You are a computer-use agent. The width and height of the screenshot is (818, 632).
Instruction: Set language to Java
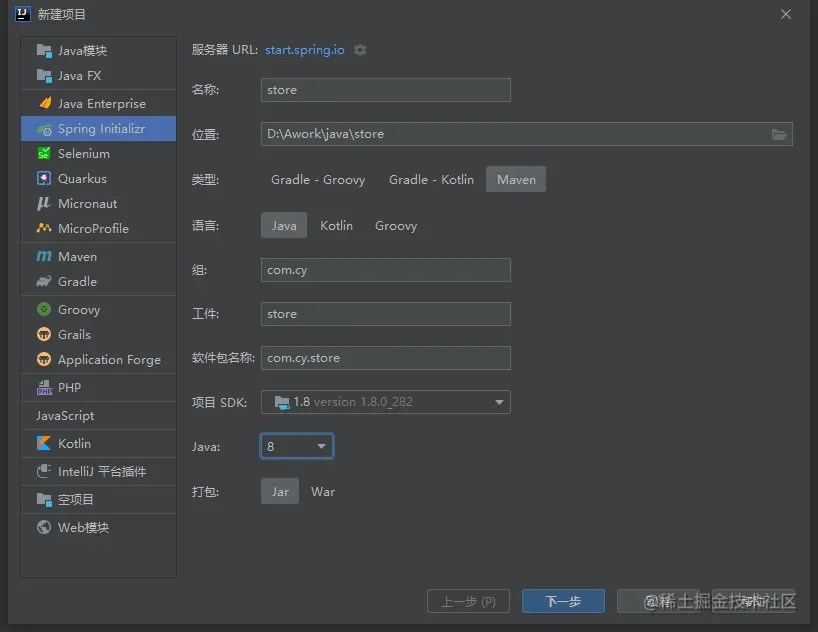point(284,225)
